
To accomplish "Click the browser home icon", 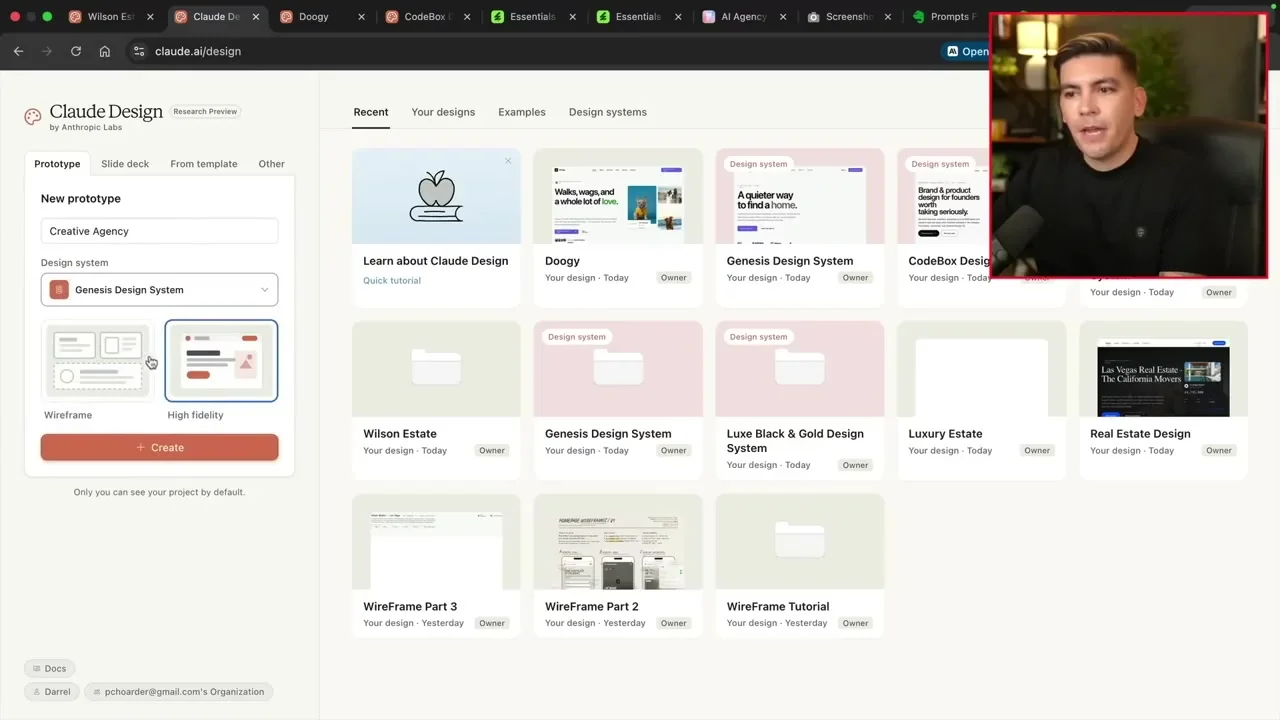I will pyautogui.click(x=104, y=51).
